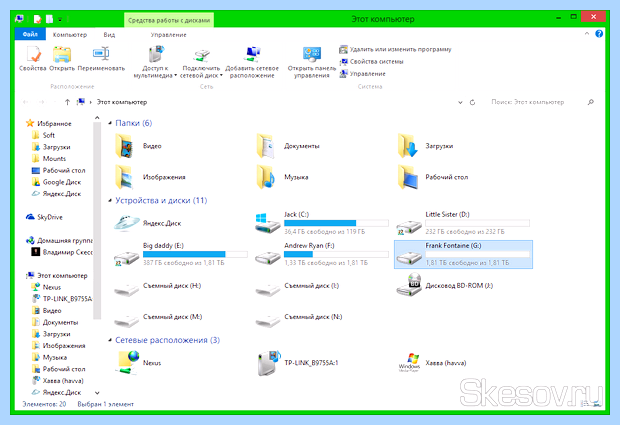Select TP-LINK_B9755A:1 network location
This screenshot has width=620, height=425.
tap(297, 363)
